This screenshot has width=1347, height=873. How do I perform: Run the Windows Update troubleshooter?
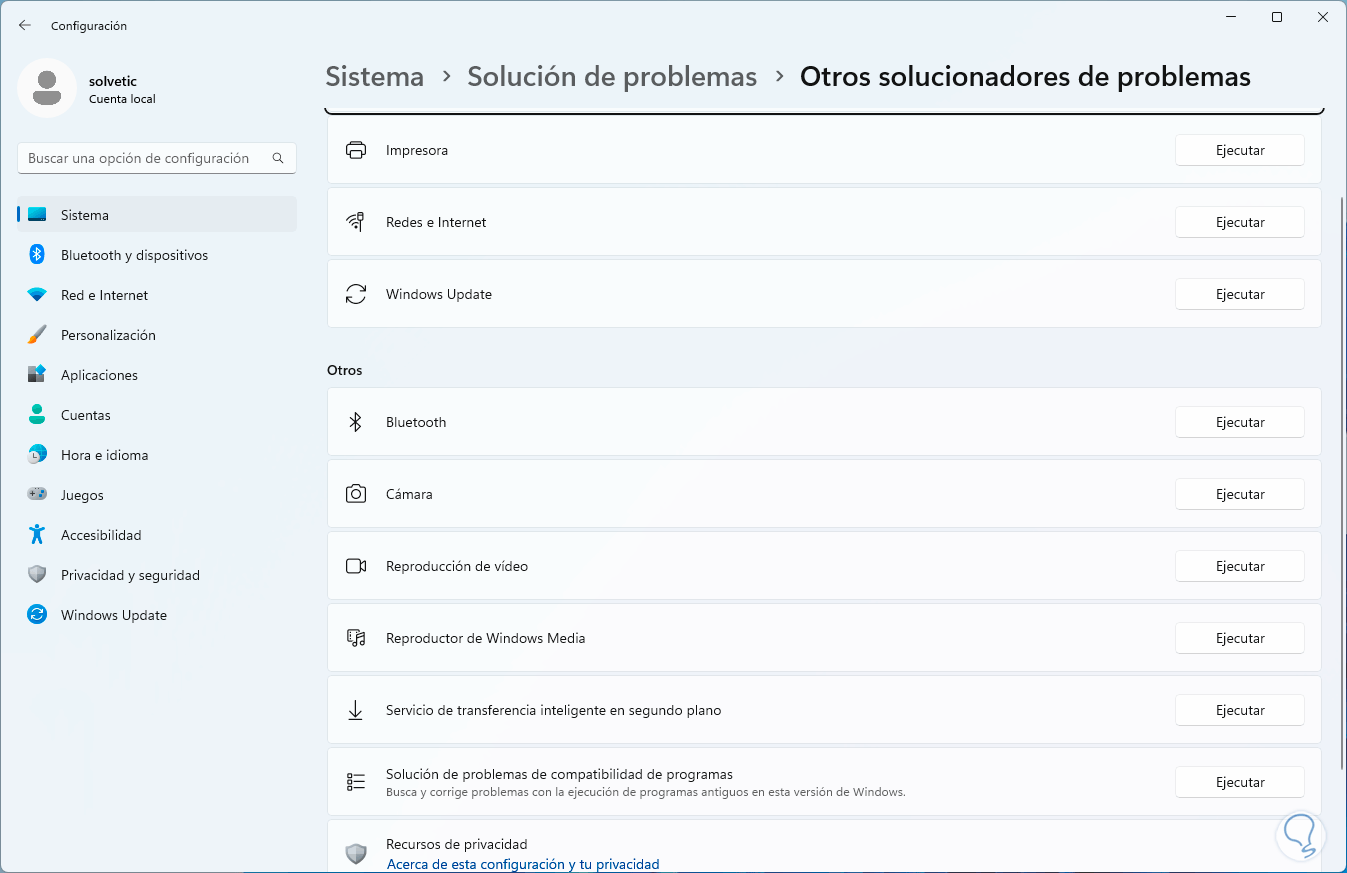coord(1240,294)
